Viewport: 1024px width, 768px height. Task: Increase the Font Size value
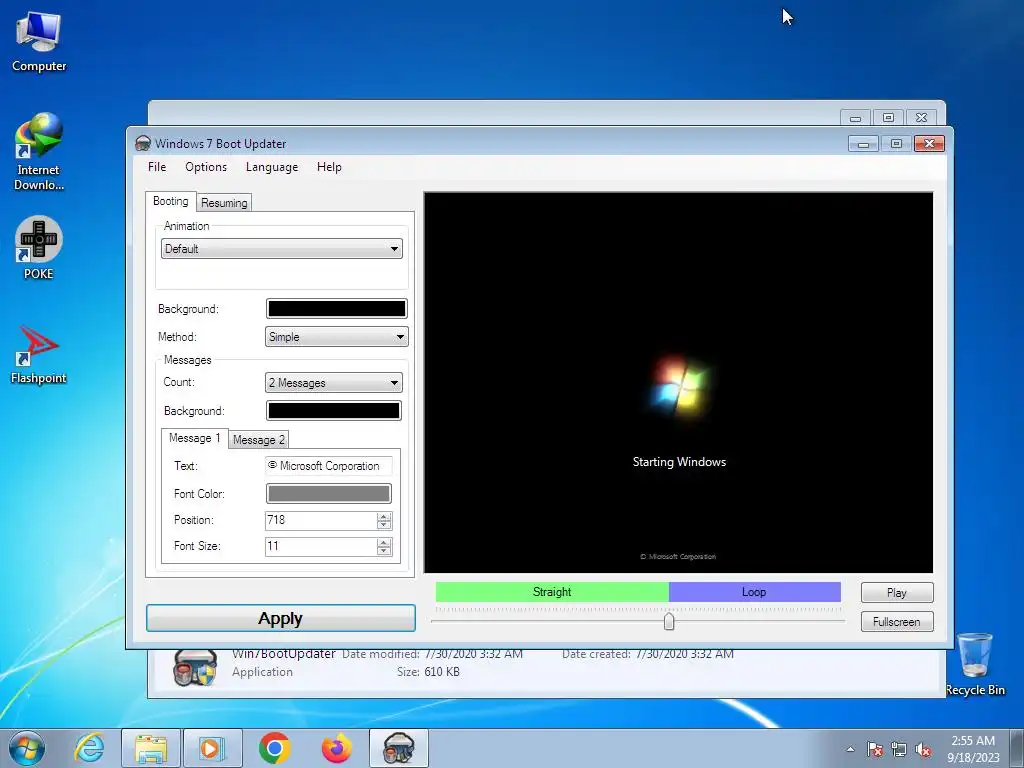(x=384, y=543)
